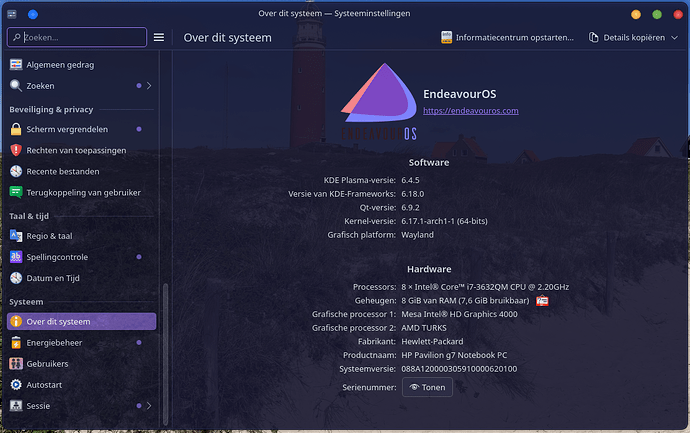Select Gebruikers in the sidebar

(47, 363)
